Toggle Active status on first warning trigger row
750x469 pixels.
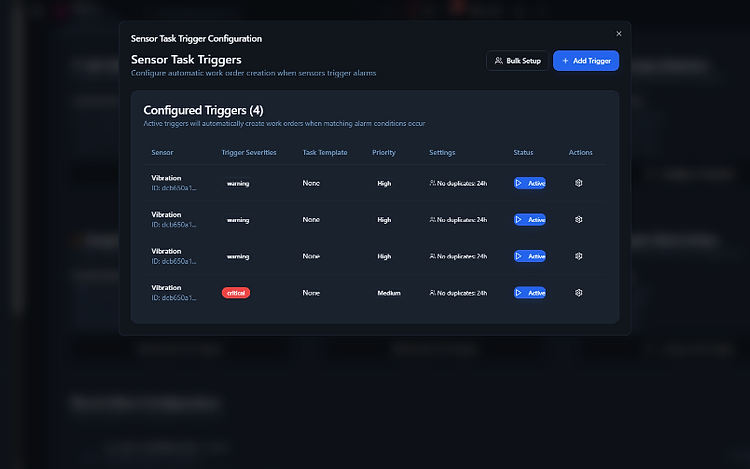pos(529,183)
